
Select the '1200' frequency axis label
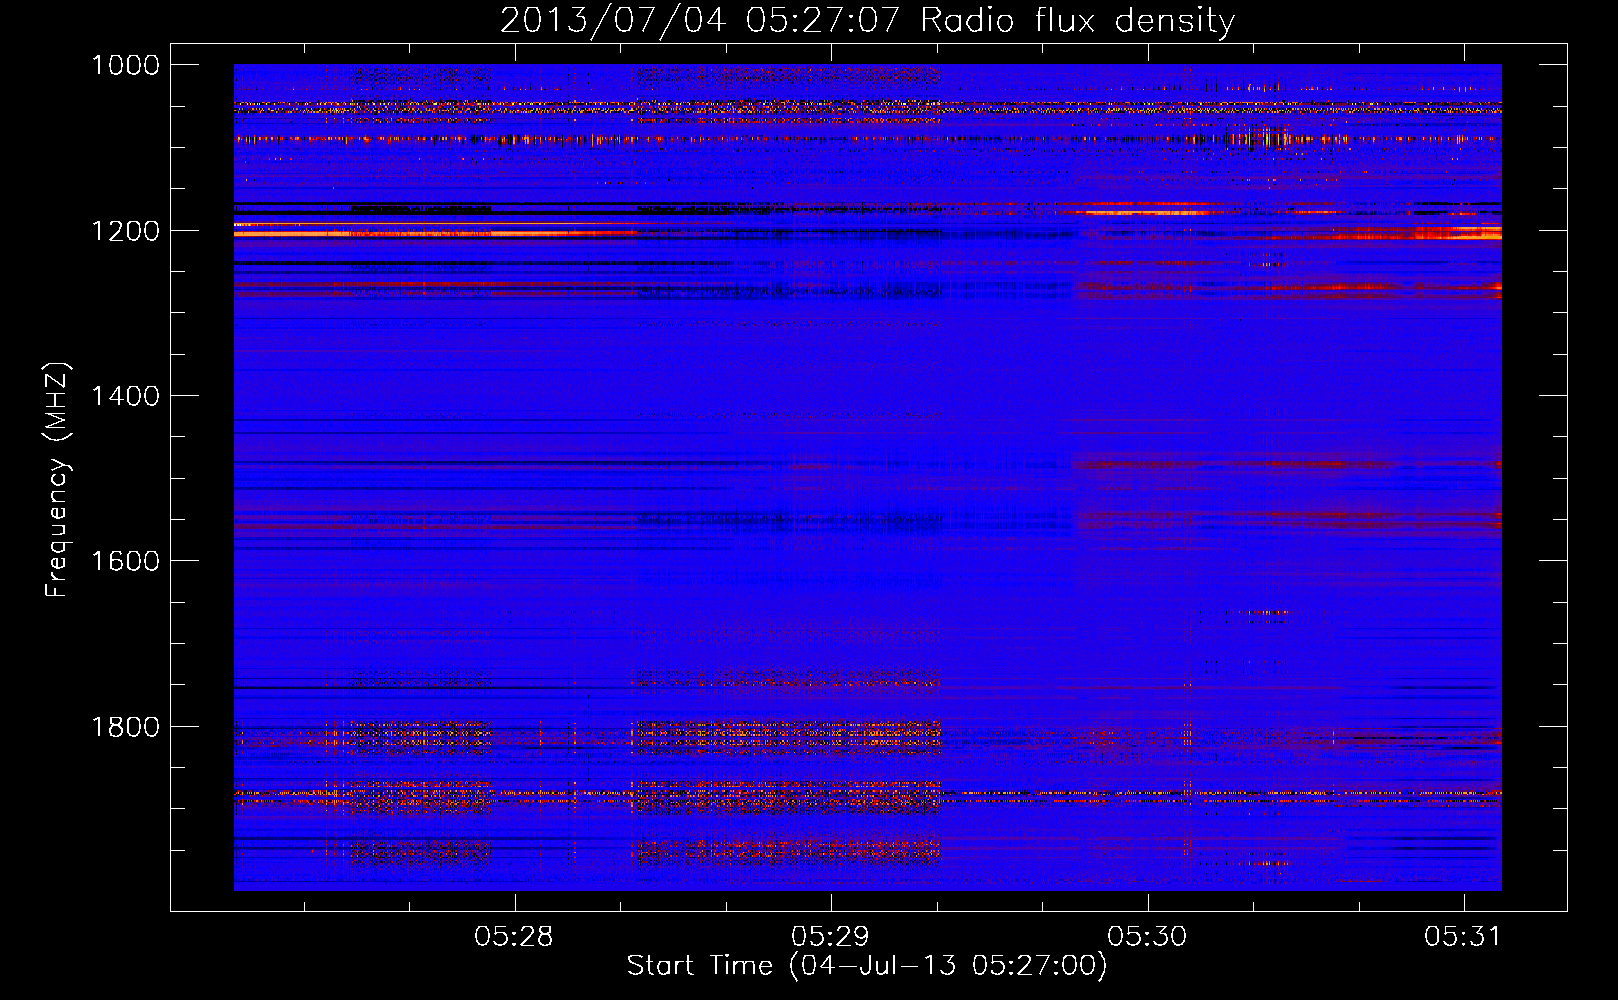pos(125,231)
